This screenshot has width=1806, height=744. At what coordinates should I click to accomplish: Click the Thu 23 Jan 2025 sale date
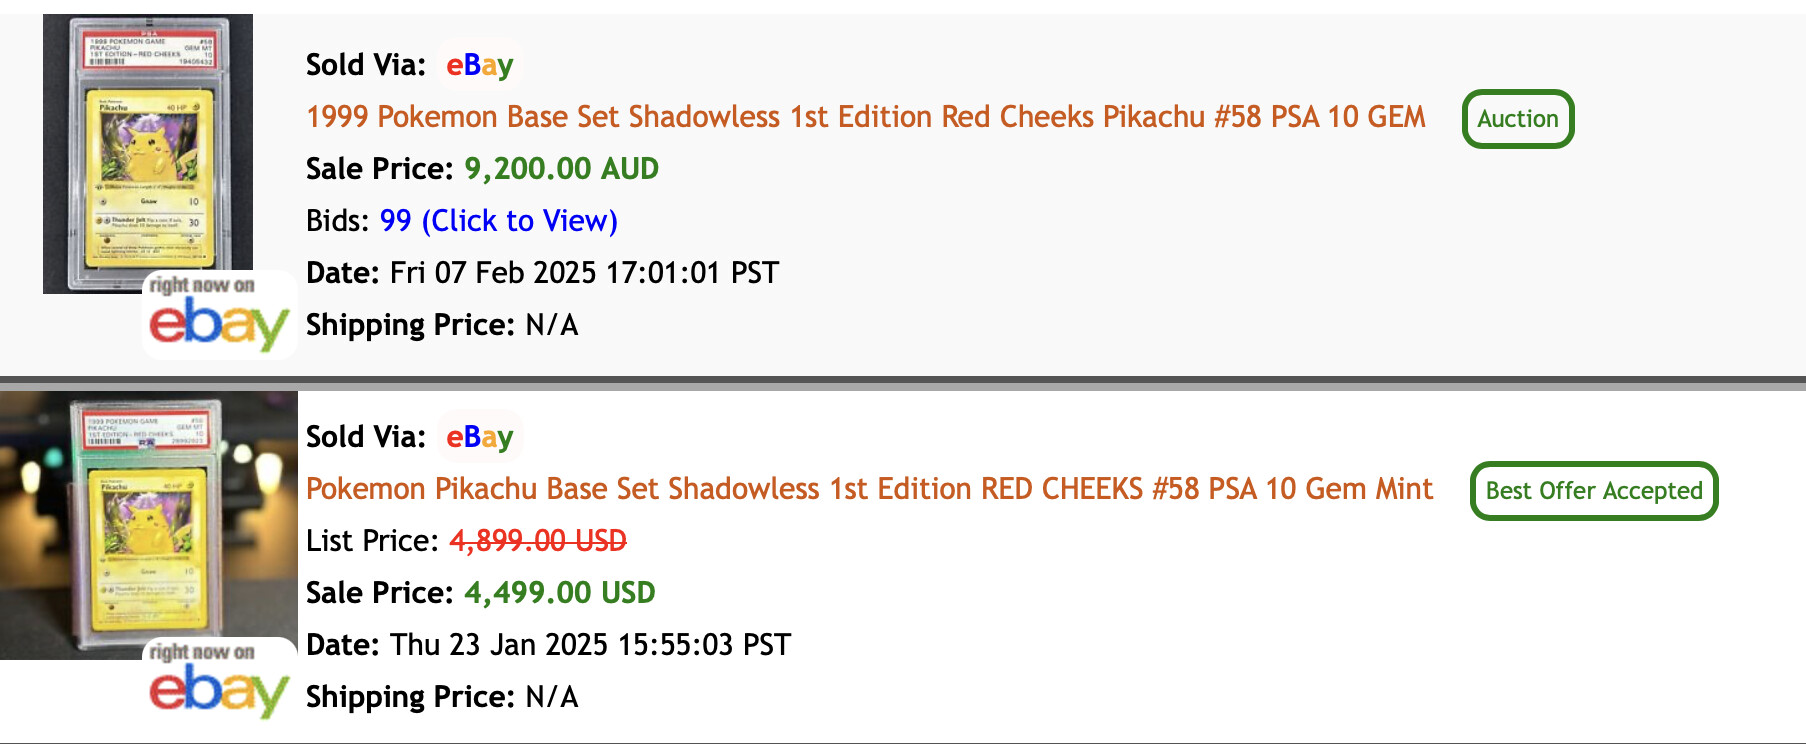(590, 645)
